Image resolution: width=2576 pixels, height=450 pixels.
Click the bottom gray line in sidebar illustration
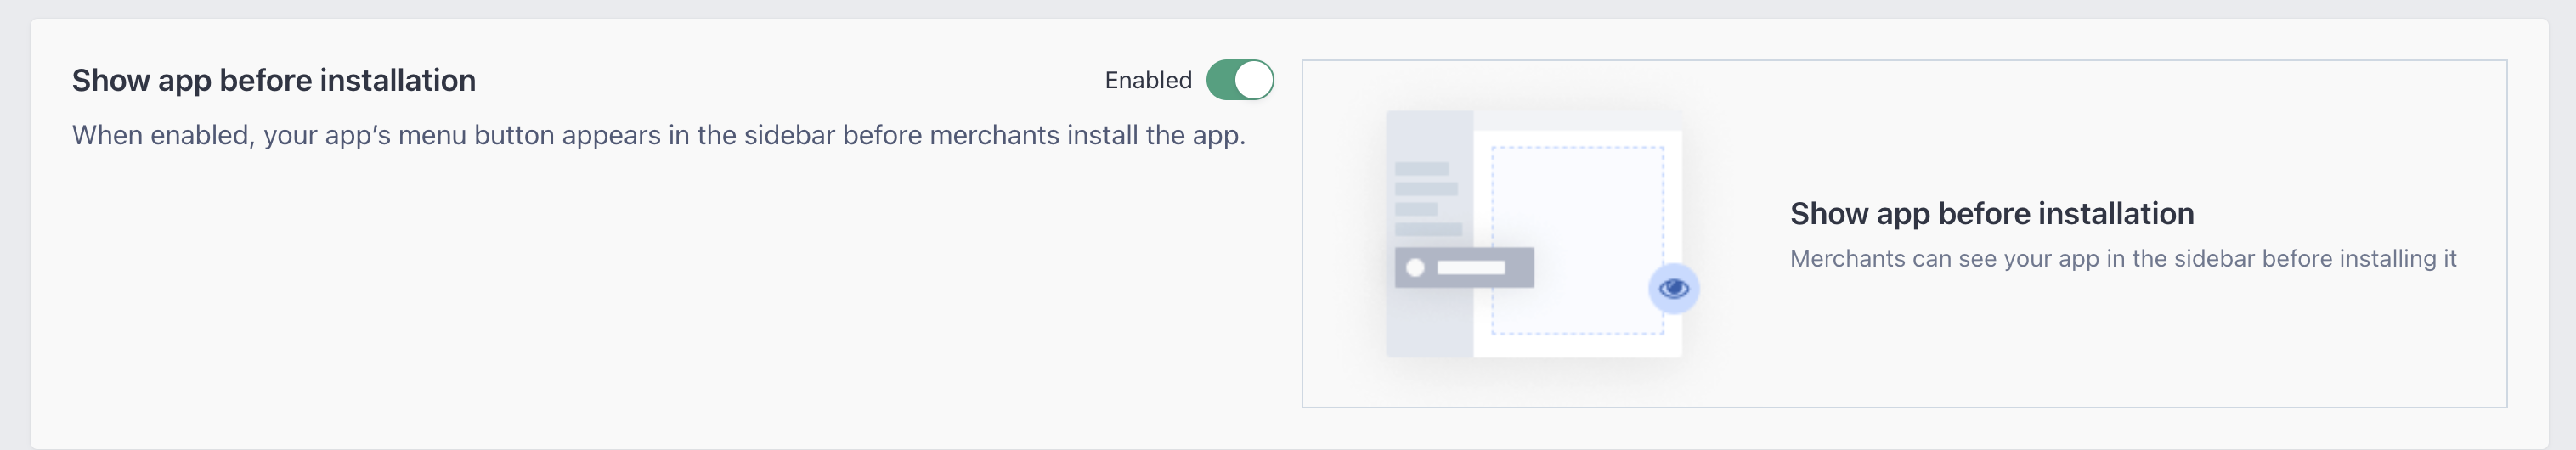(x=1428, y=229)
